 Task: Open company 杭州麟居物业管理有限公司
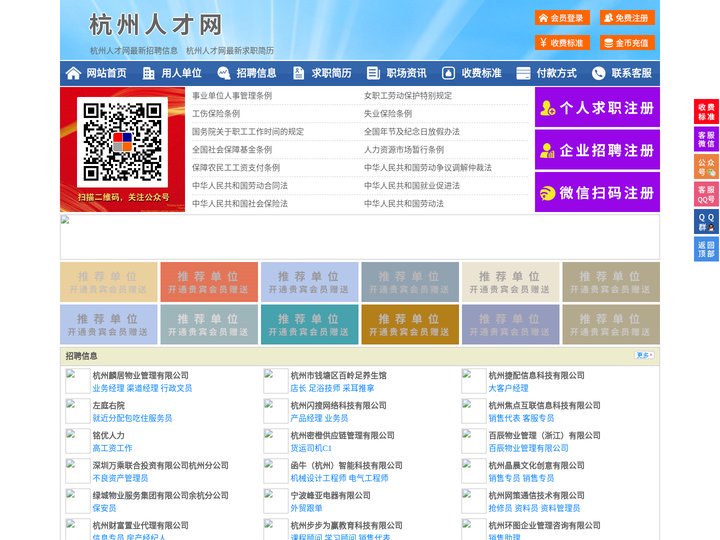[x=141, y=375]
